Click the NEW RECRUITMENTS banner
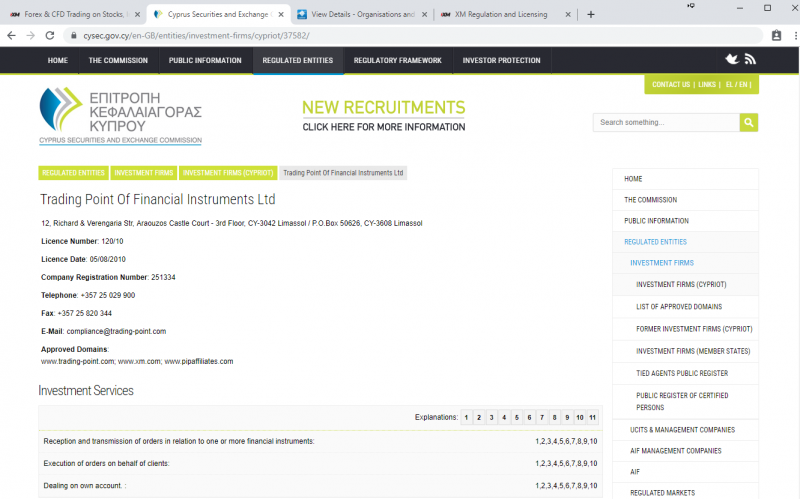 (x=384, y=116)
